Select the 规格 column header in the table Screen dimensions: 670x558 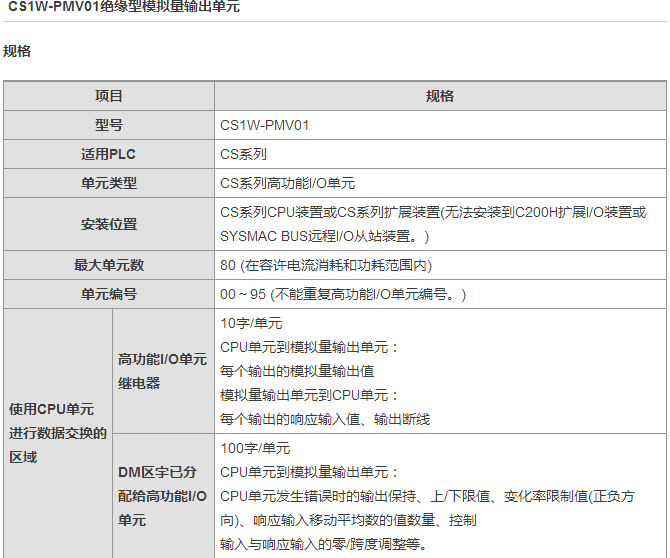click(440, 96)
